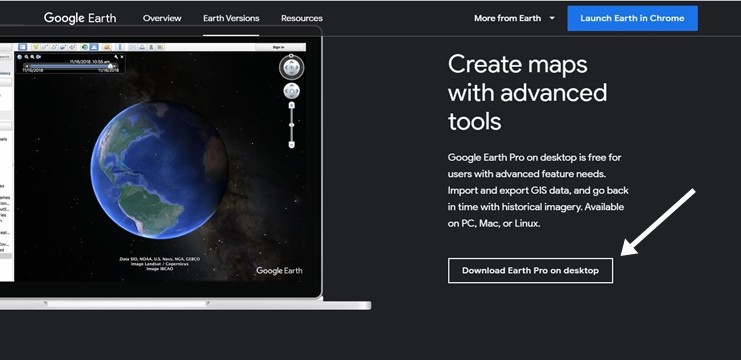Step time slider back with left arrow
This screenshot has height=360, width=741.
point(27,66)
